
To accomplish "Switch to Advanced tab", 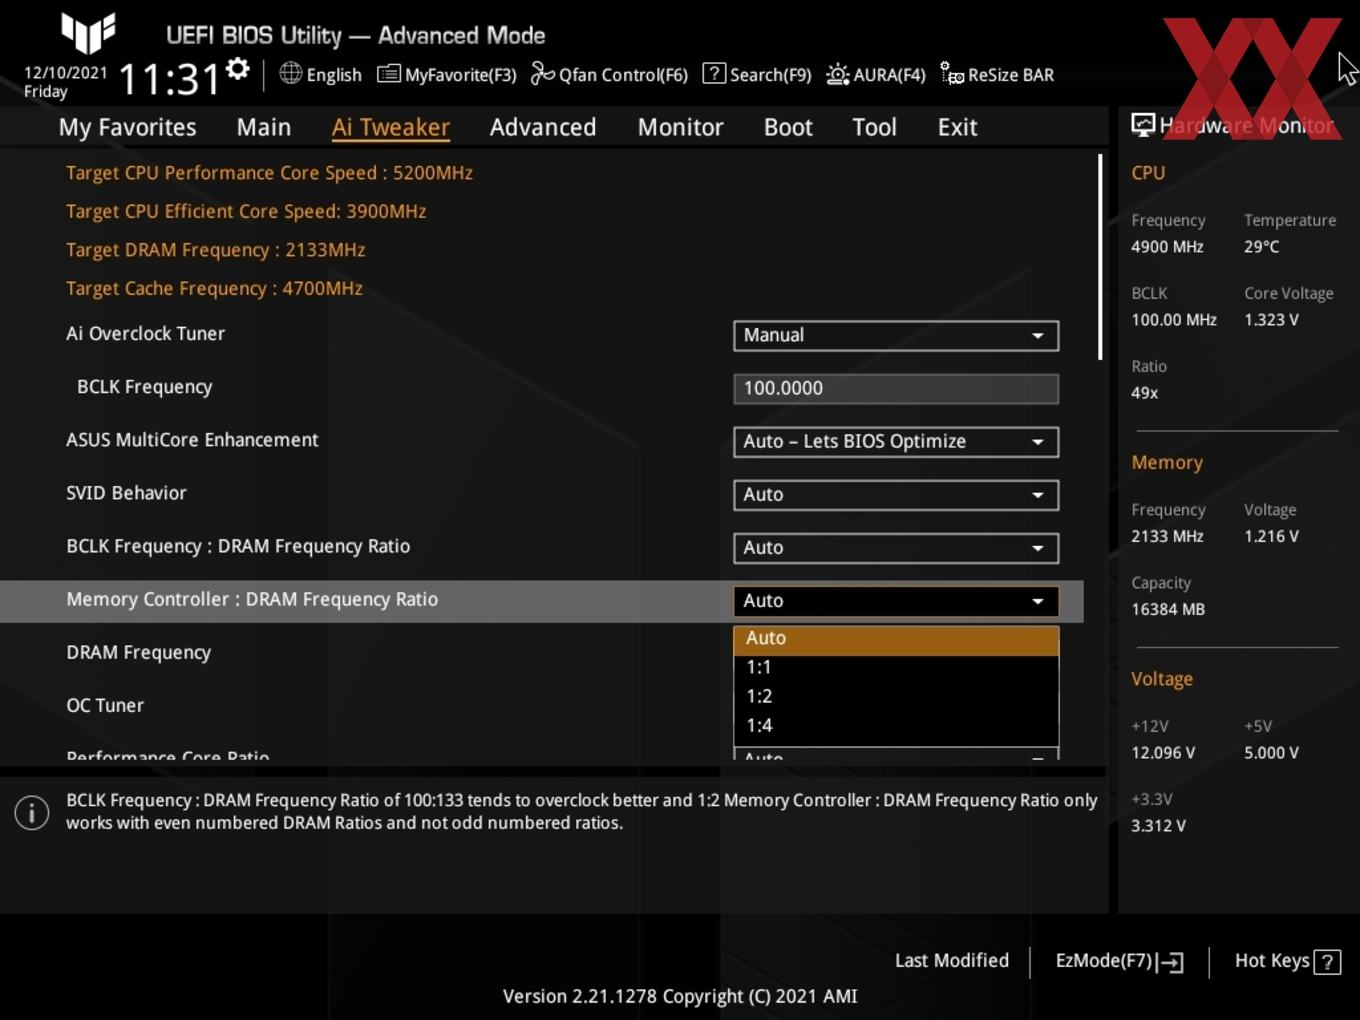I will [543, 127].
